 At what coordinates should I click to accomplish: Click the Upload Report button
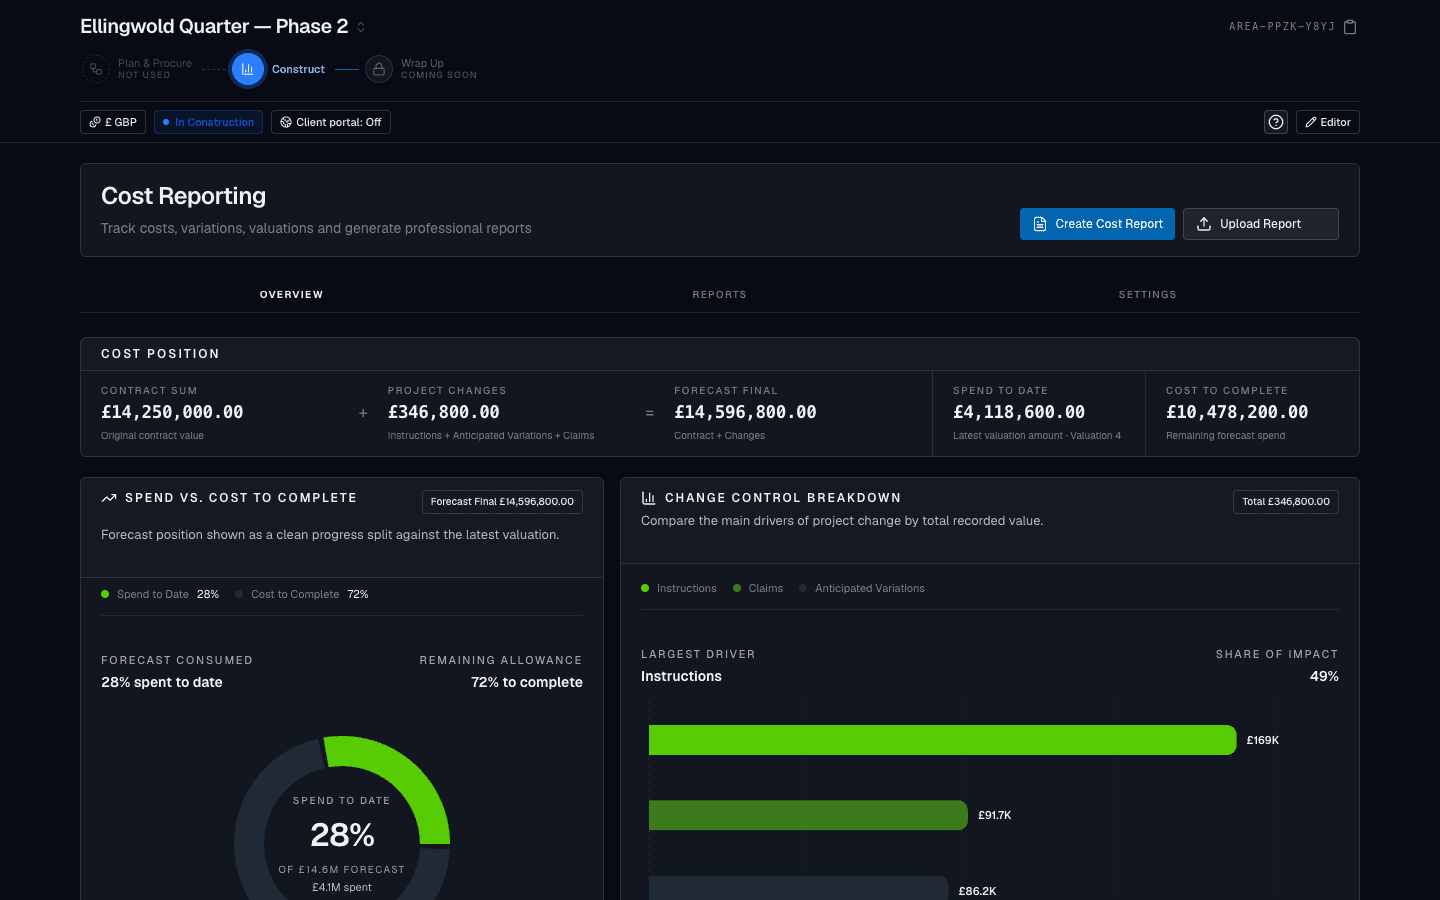[x=1260, y=224]
